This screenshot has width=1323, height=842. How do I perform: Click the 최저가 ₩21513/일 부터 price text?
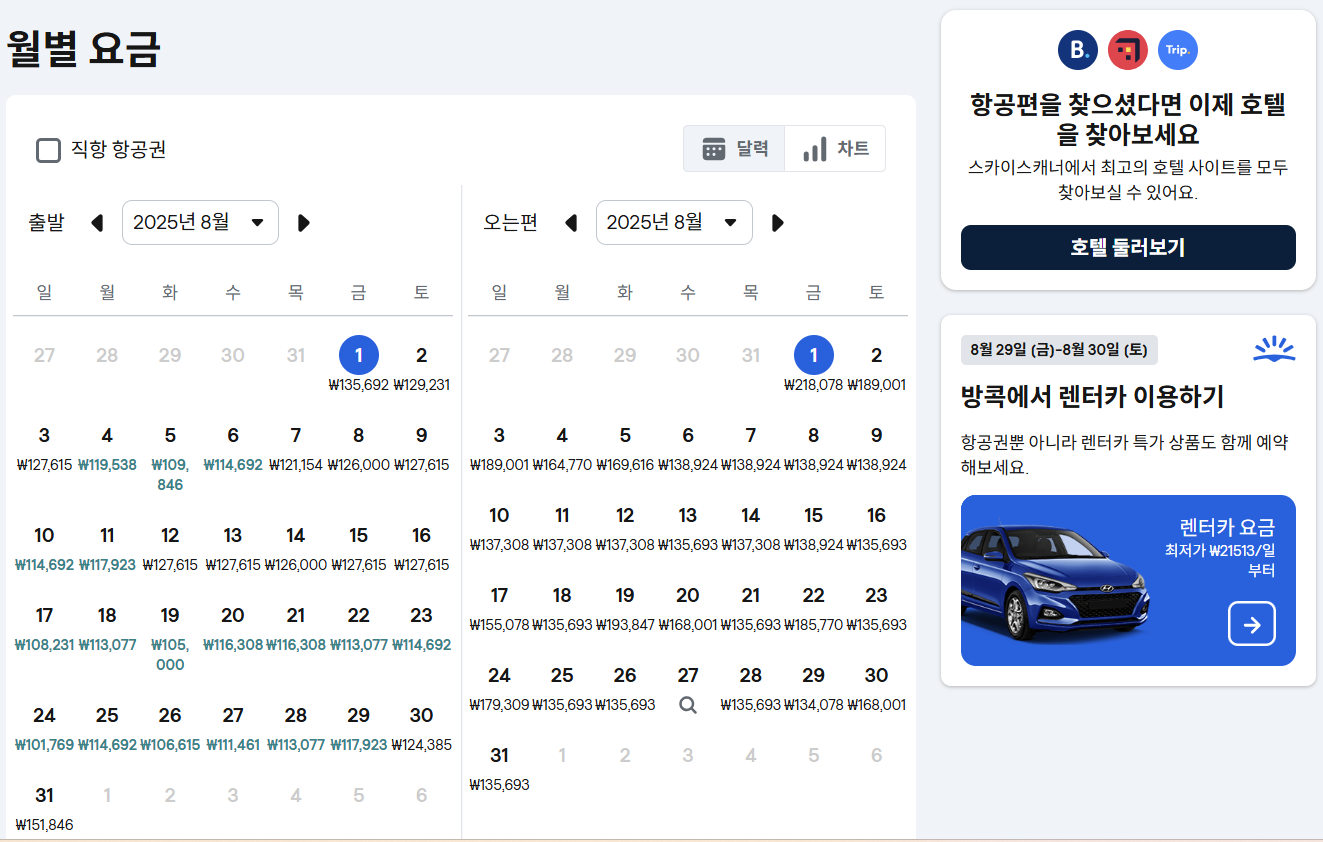tap(1220, 560)
